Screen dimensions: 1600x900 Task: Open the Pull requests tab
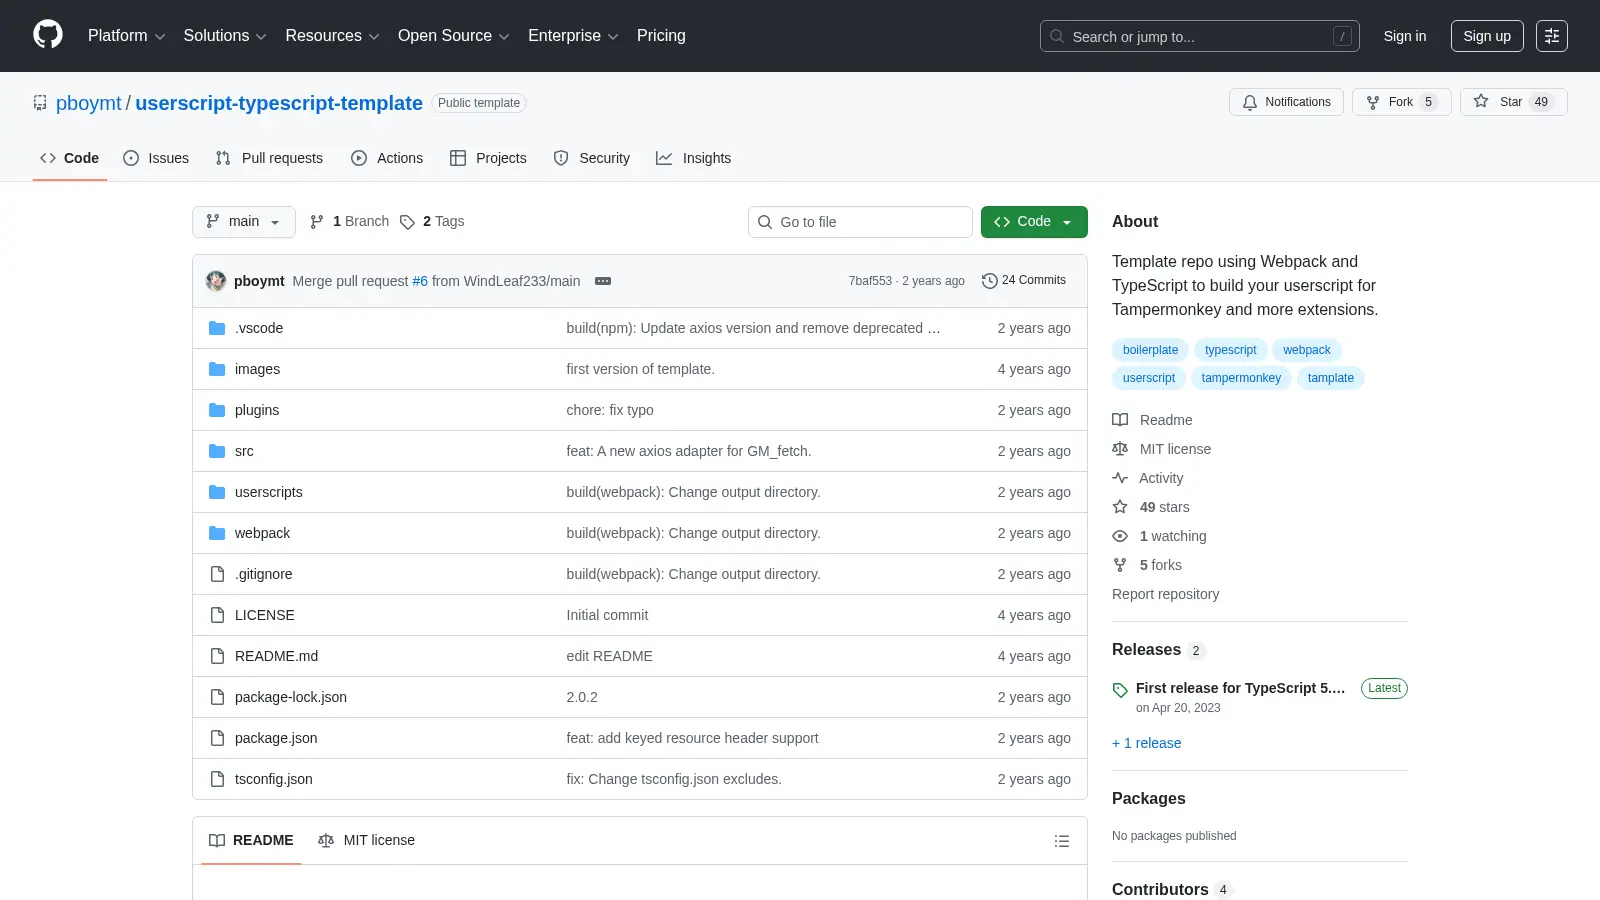[269, 158]
